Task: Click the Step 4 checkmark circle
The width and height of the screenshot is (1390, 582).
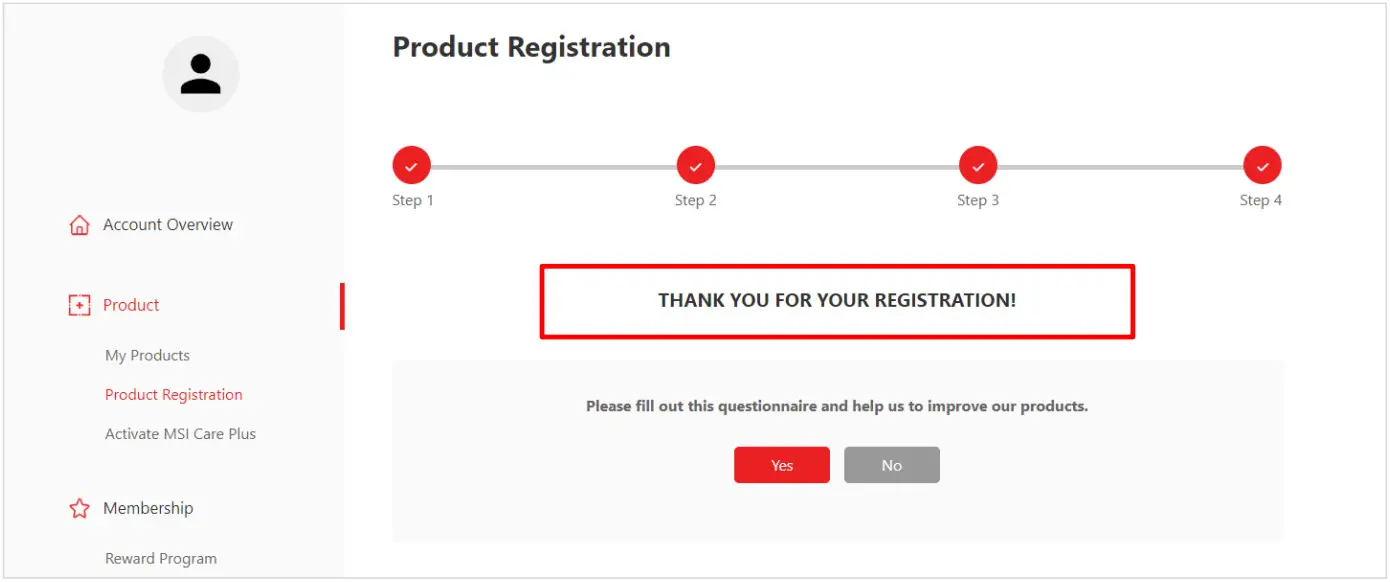Action: [x=1262, y=166]
